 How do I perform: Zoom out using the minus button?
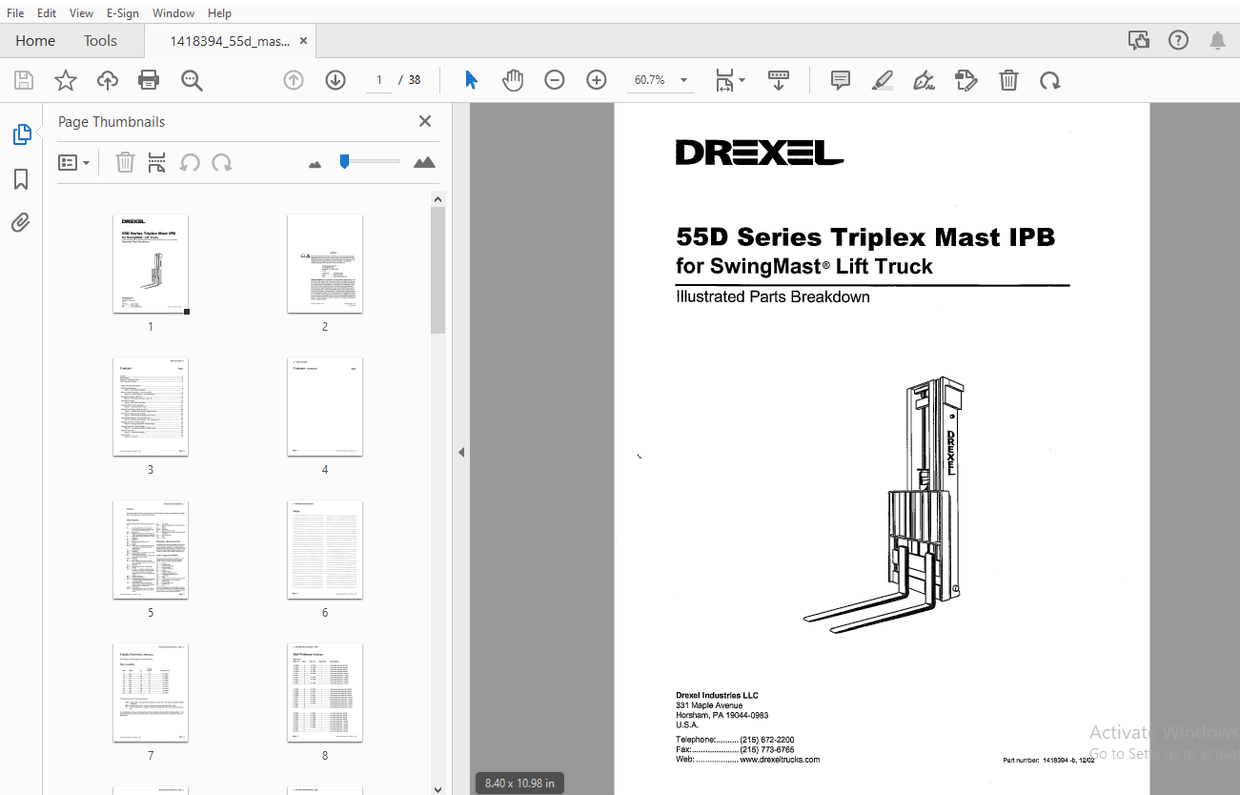554,80
